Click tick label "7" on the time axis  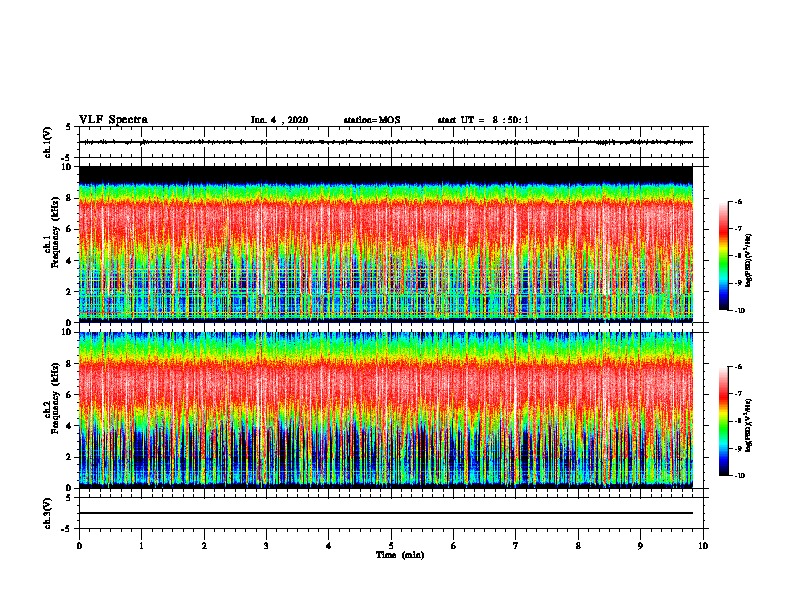click(516, 546)
